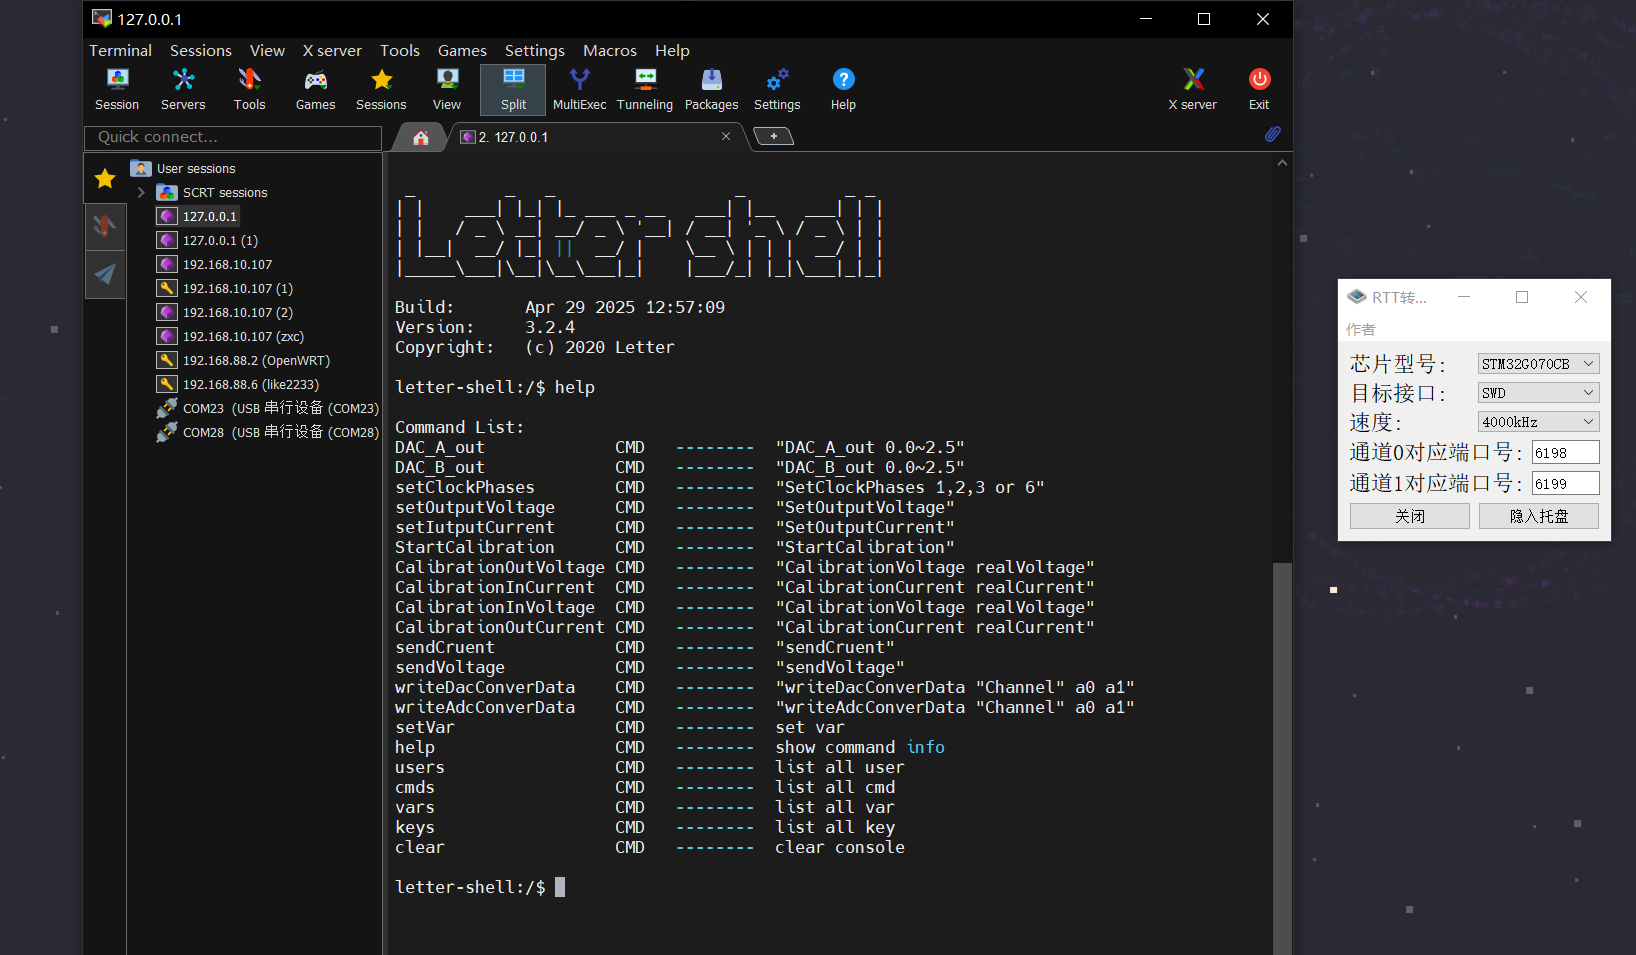1636x955 pixels.
Task: Click the Exit power icon
Action: click(1259, 89)
